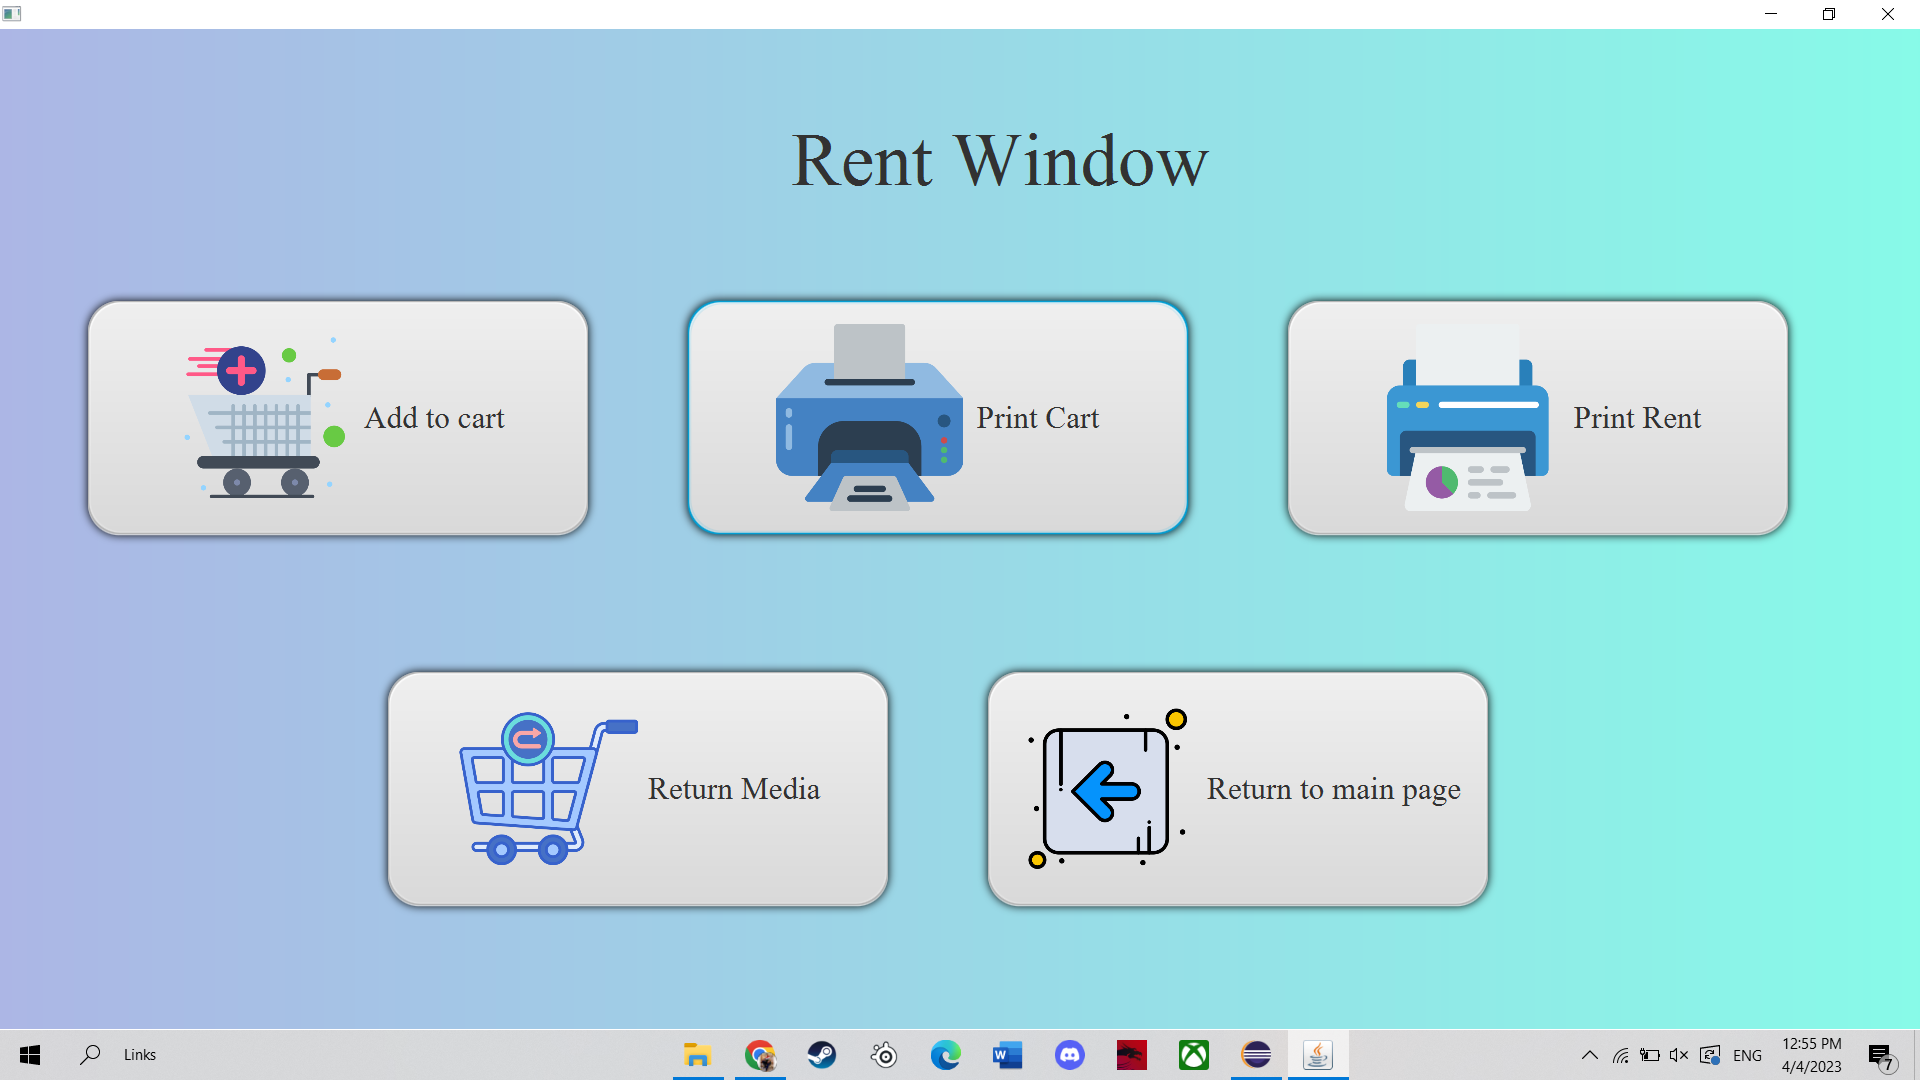The image size is (1920, 1080).
Task: Switch to Eclipse IDE in taskbar
Action: 1256,1055
